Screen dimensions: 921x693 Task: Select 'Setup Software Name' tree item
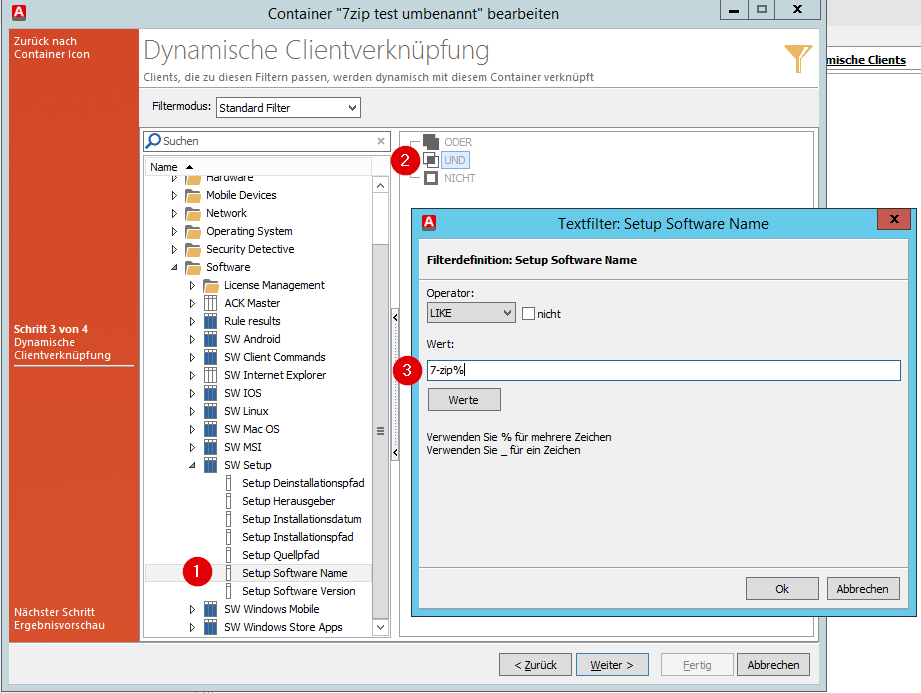(294, 573)
